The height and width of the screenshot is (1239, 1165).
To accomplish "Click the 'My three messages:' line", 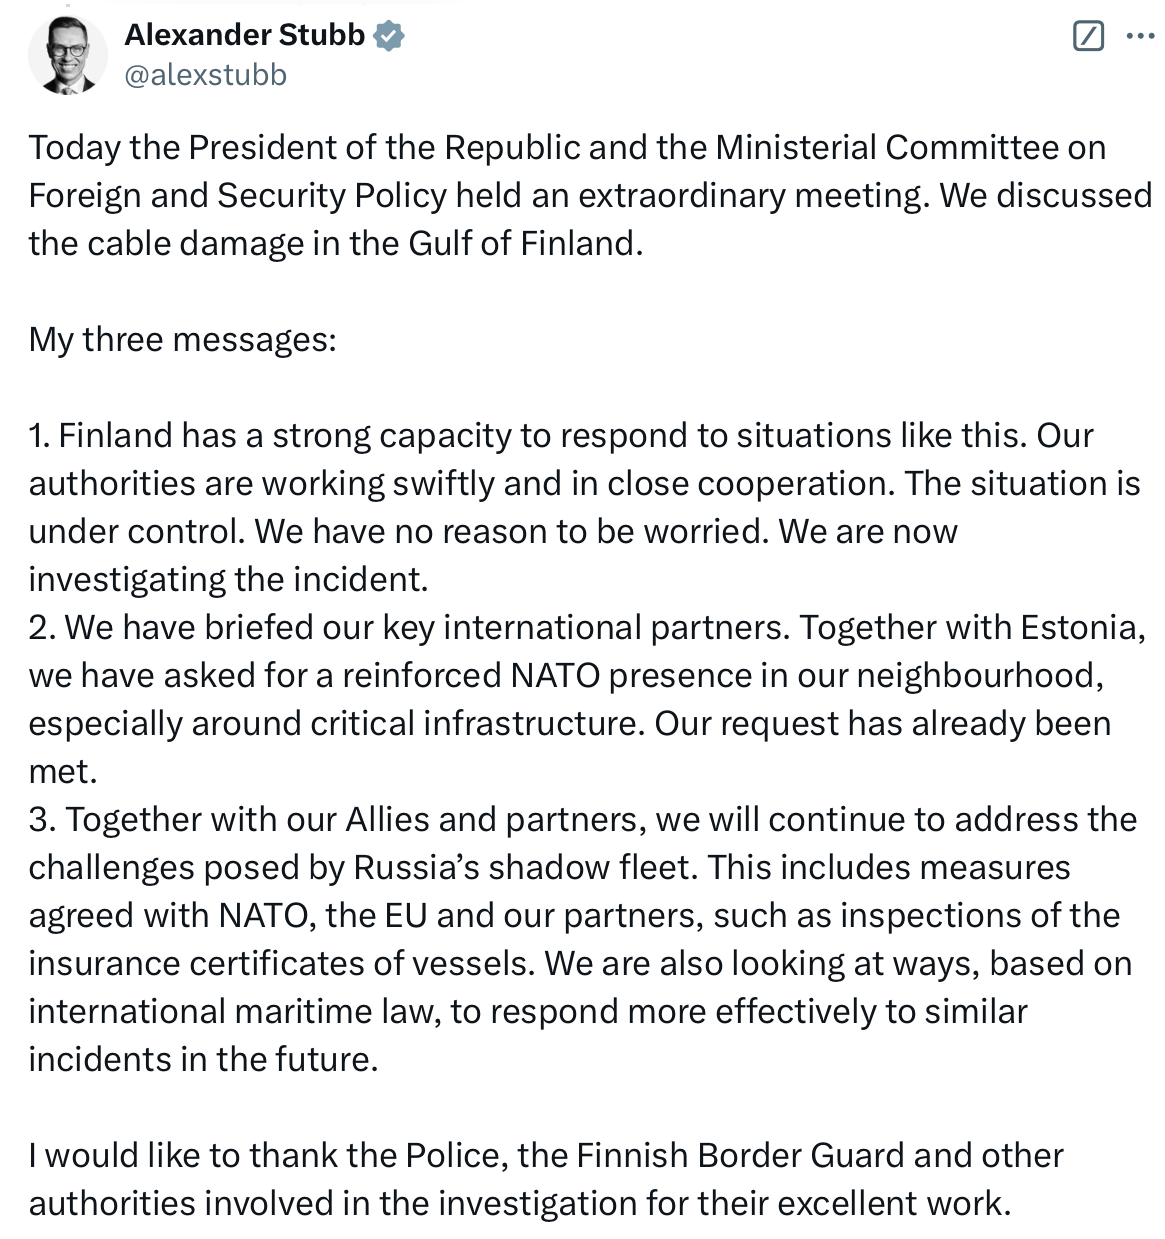I will pyautogui.click(x=182, y=340).
